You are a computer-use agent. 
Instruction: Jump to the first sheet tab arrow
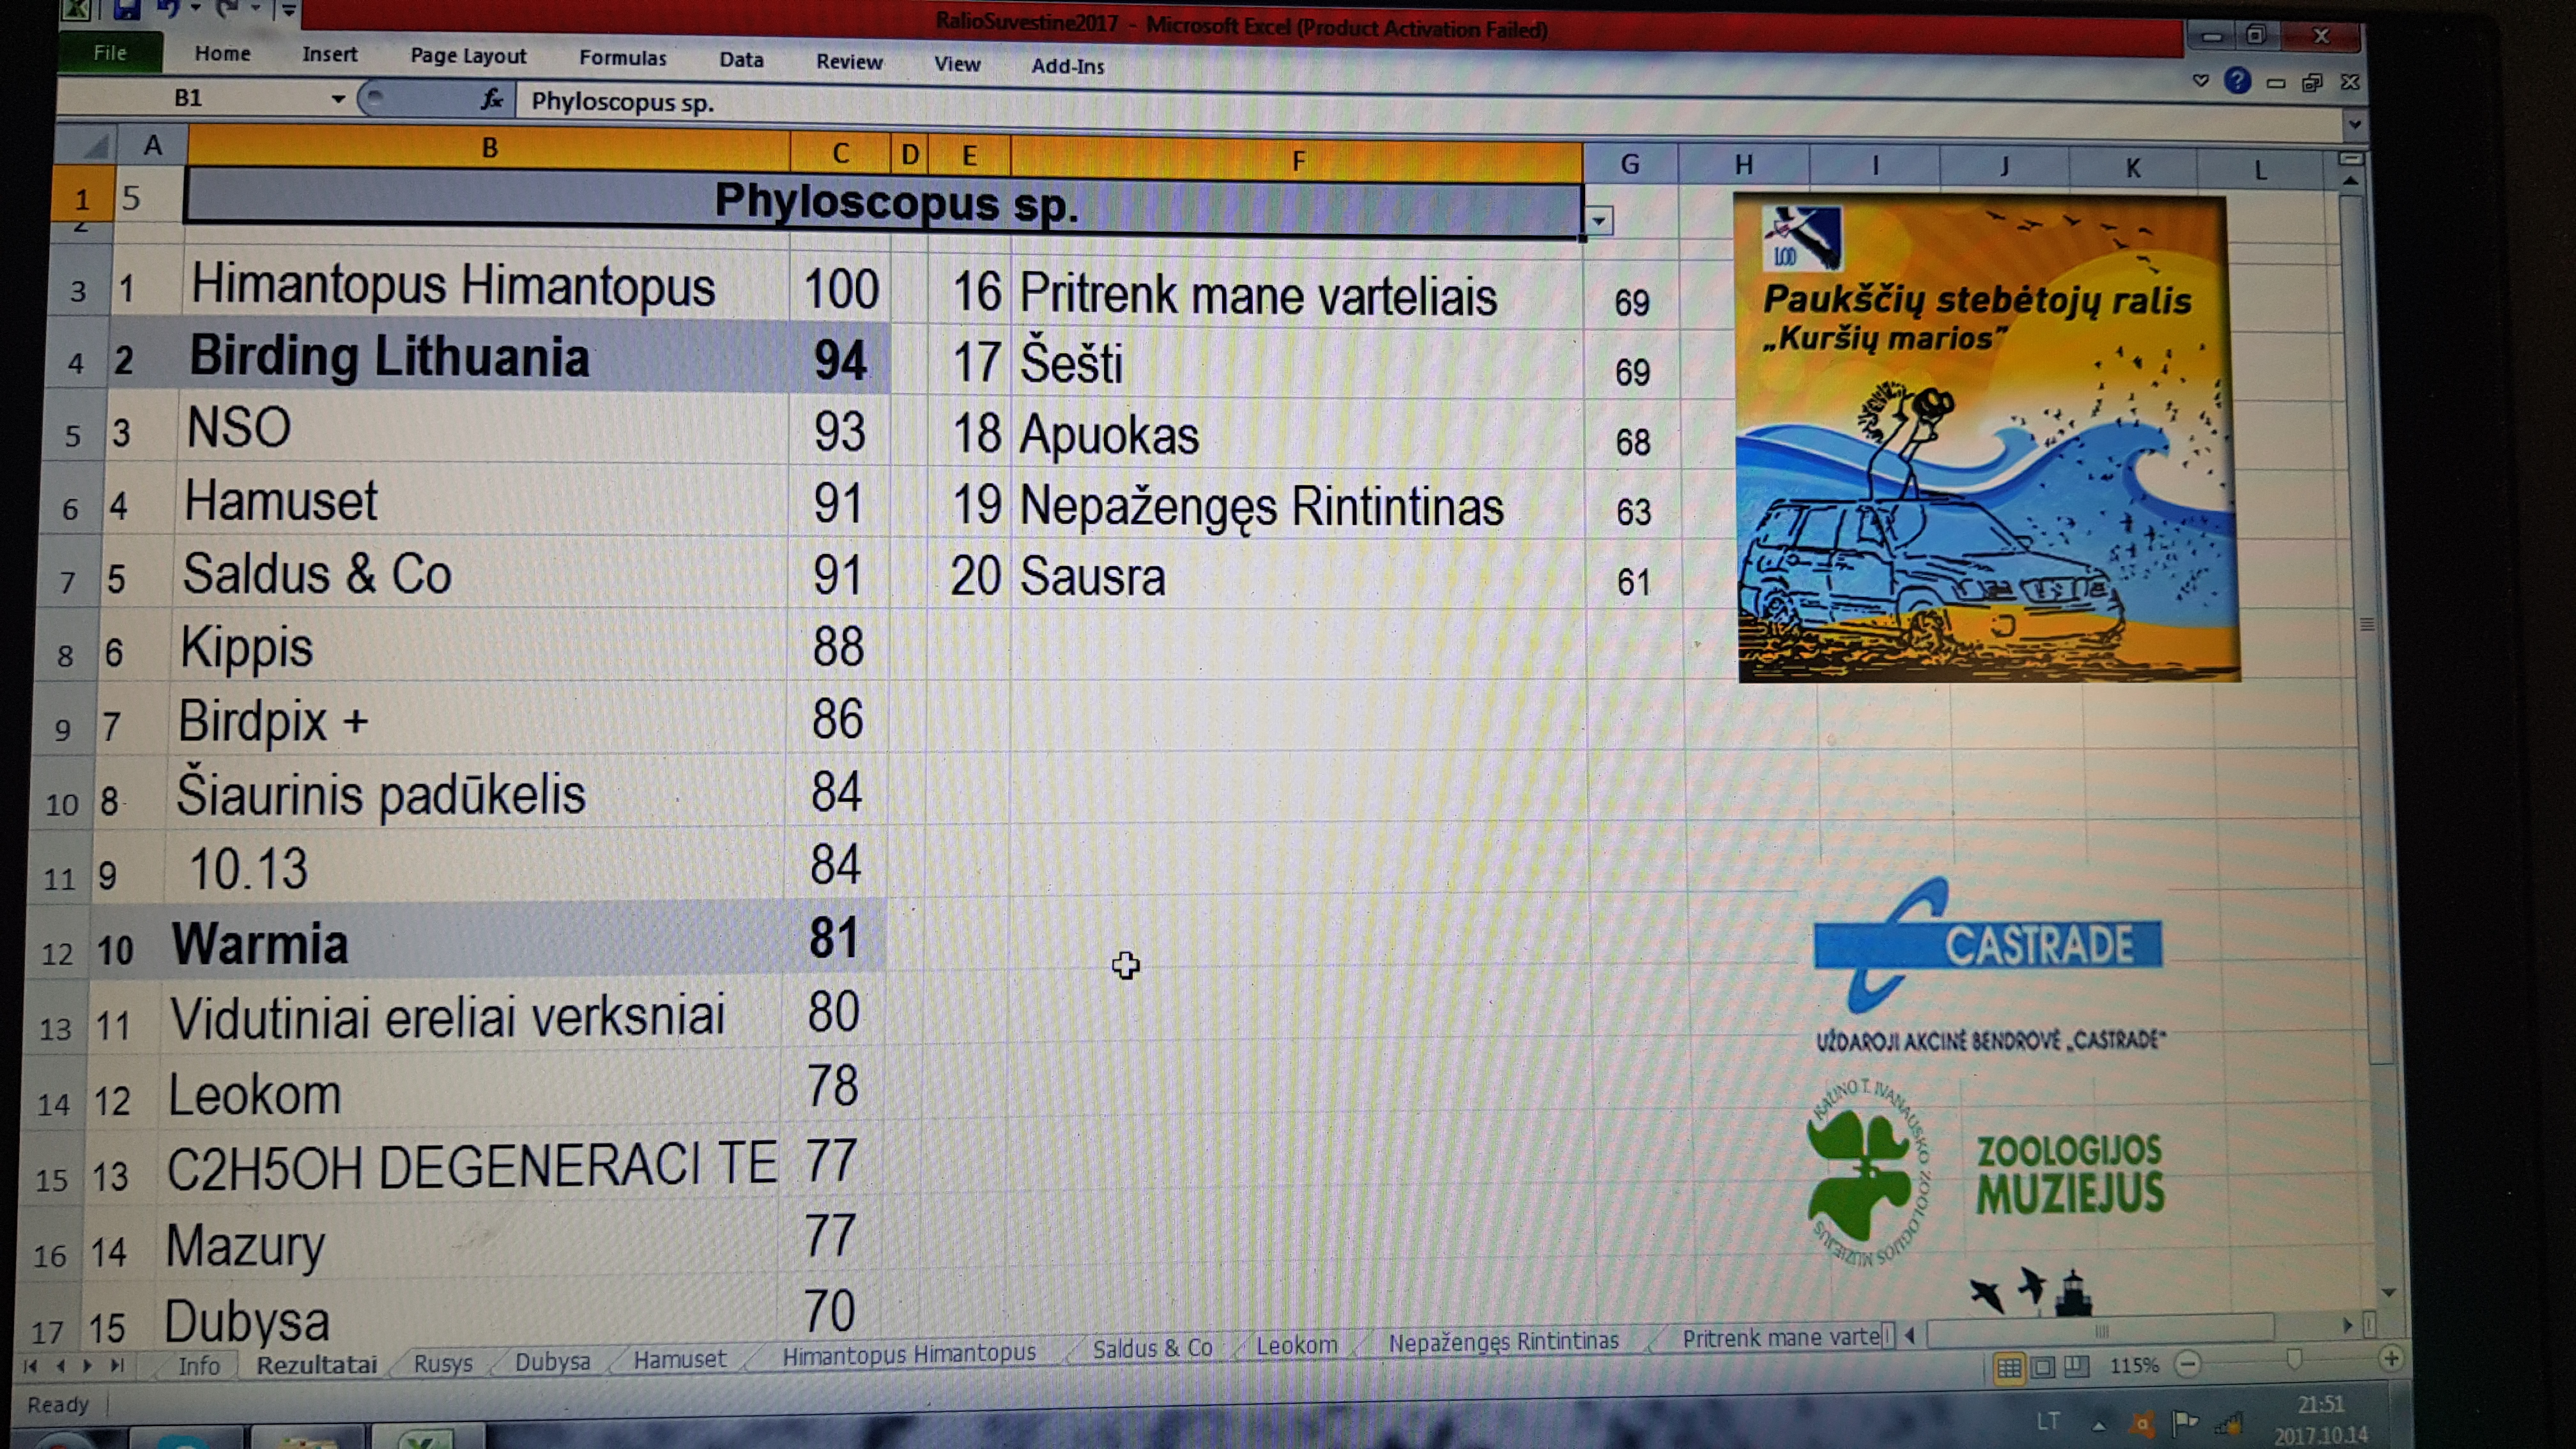(x=30, y=1366)
